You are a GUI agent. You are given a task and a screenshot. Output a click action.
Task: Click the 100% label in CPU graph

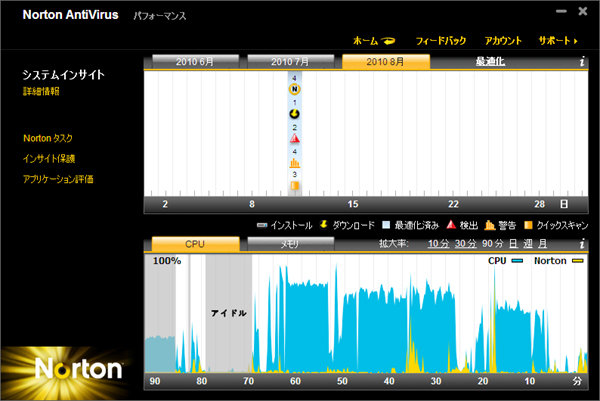(x=167, y=261)
